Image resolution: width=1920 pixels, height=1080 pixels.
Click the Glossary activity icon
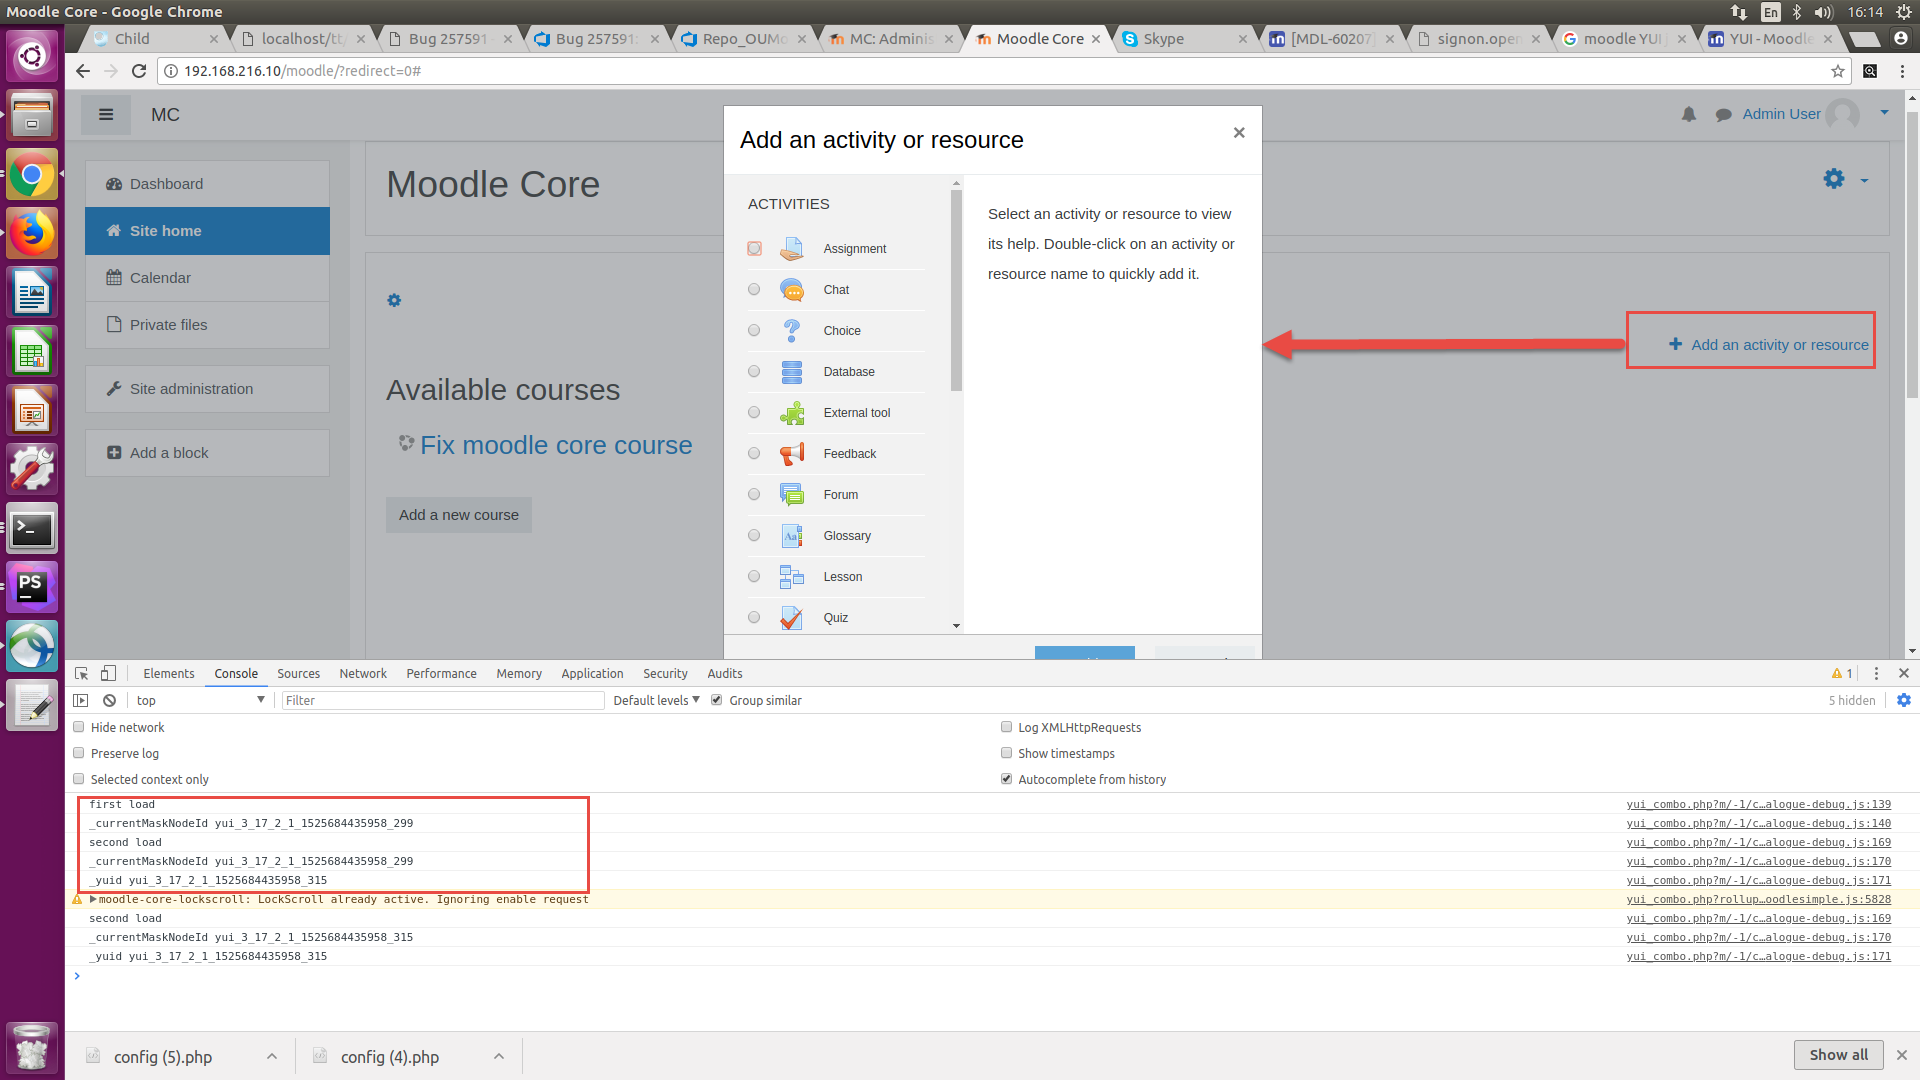pos(792,536)
